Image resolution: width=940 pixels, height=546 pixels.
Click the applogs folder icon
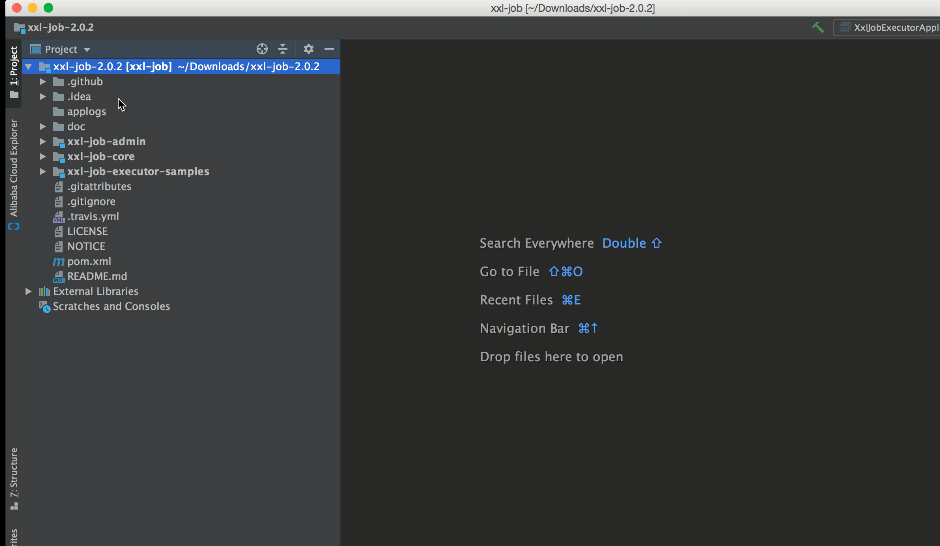coord(58,111)
